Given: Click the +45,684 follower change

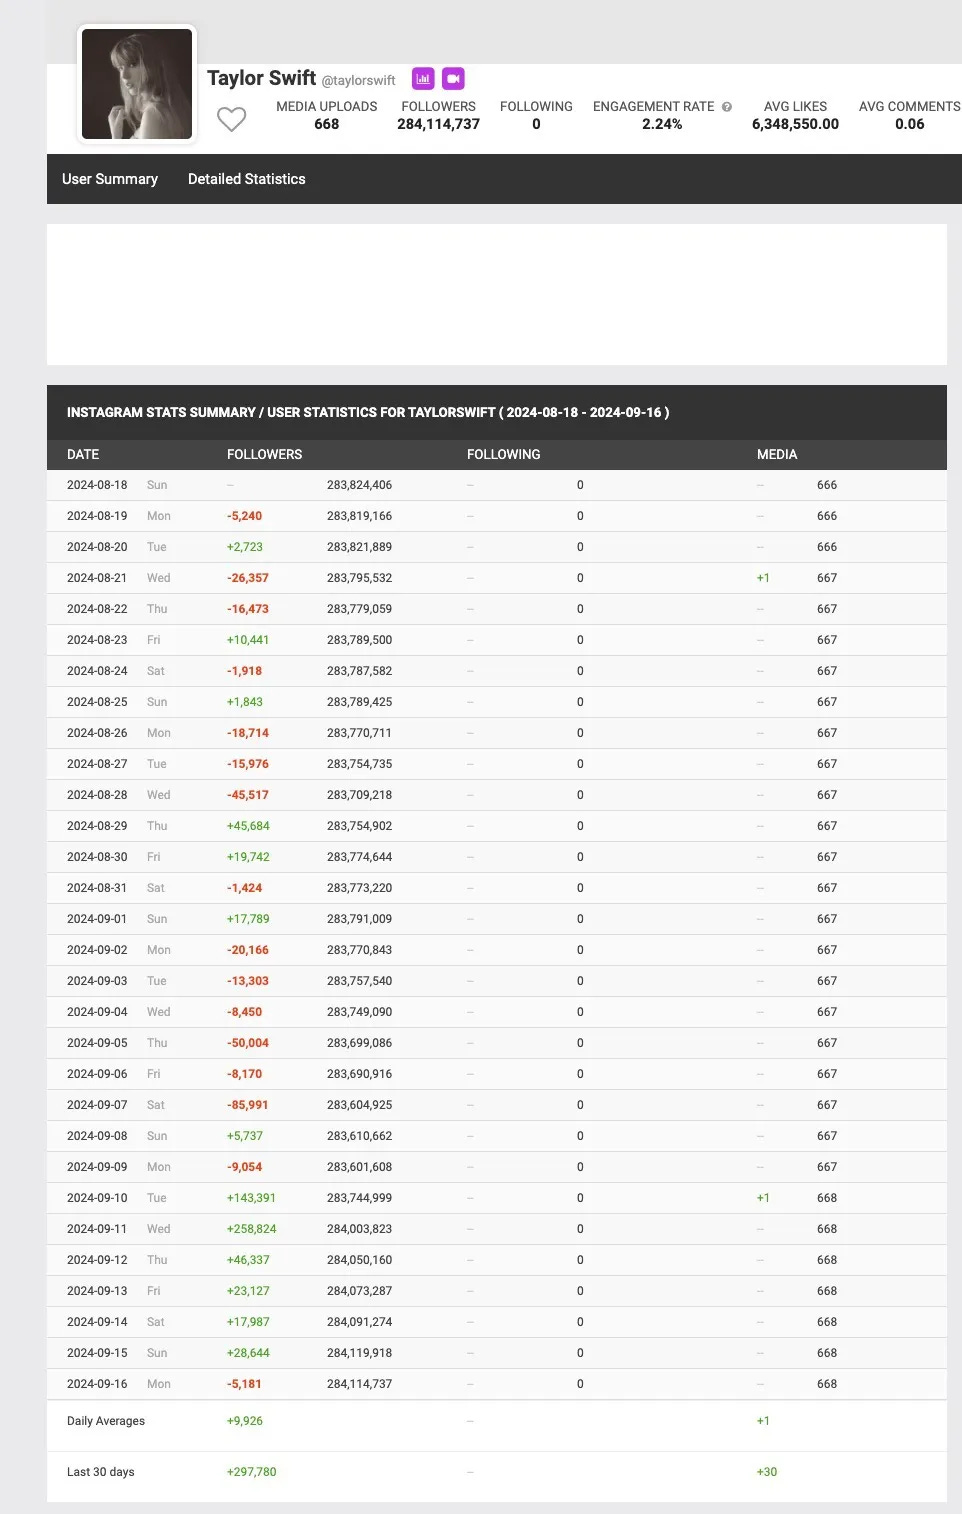Looking at the screenshot, I should pyautogui.click(x=248, y=826).
